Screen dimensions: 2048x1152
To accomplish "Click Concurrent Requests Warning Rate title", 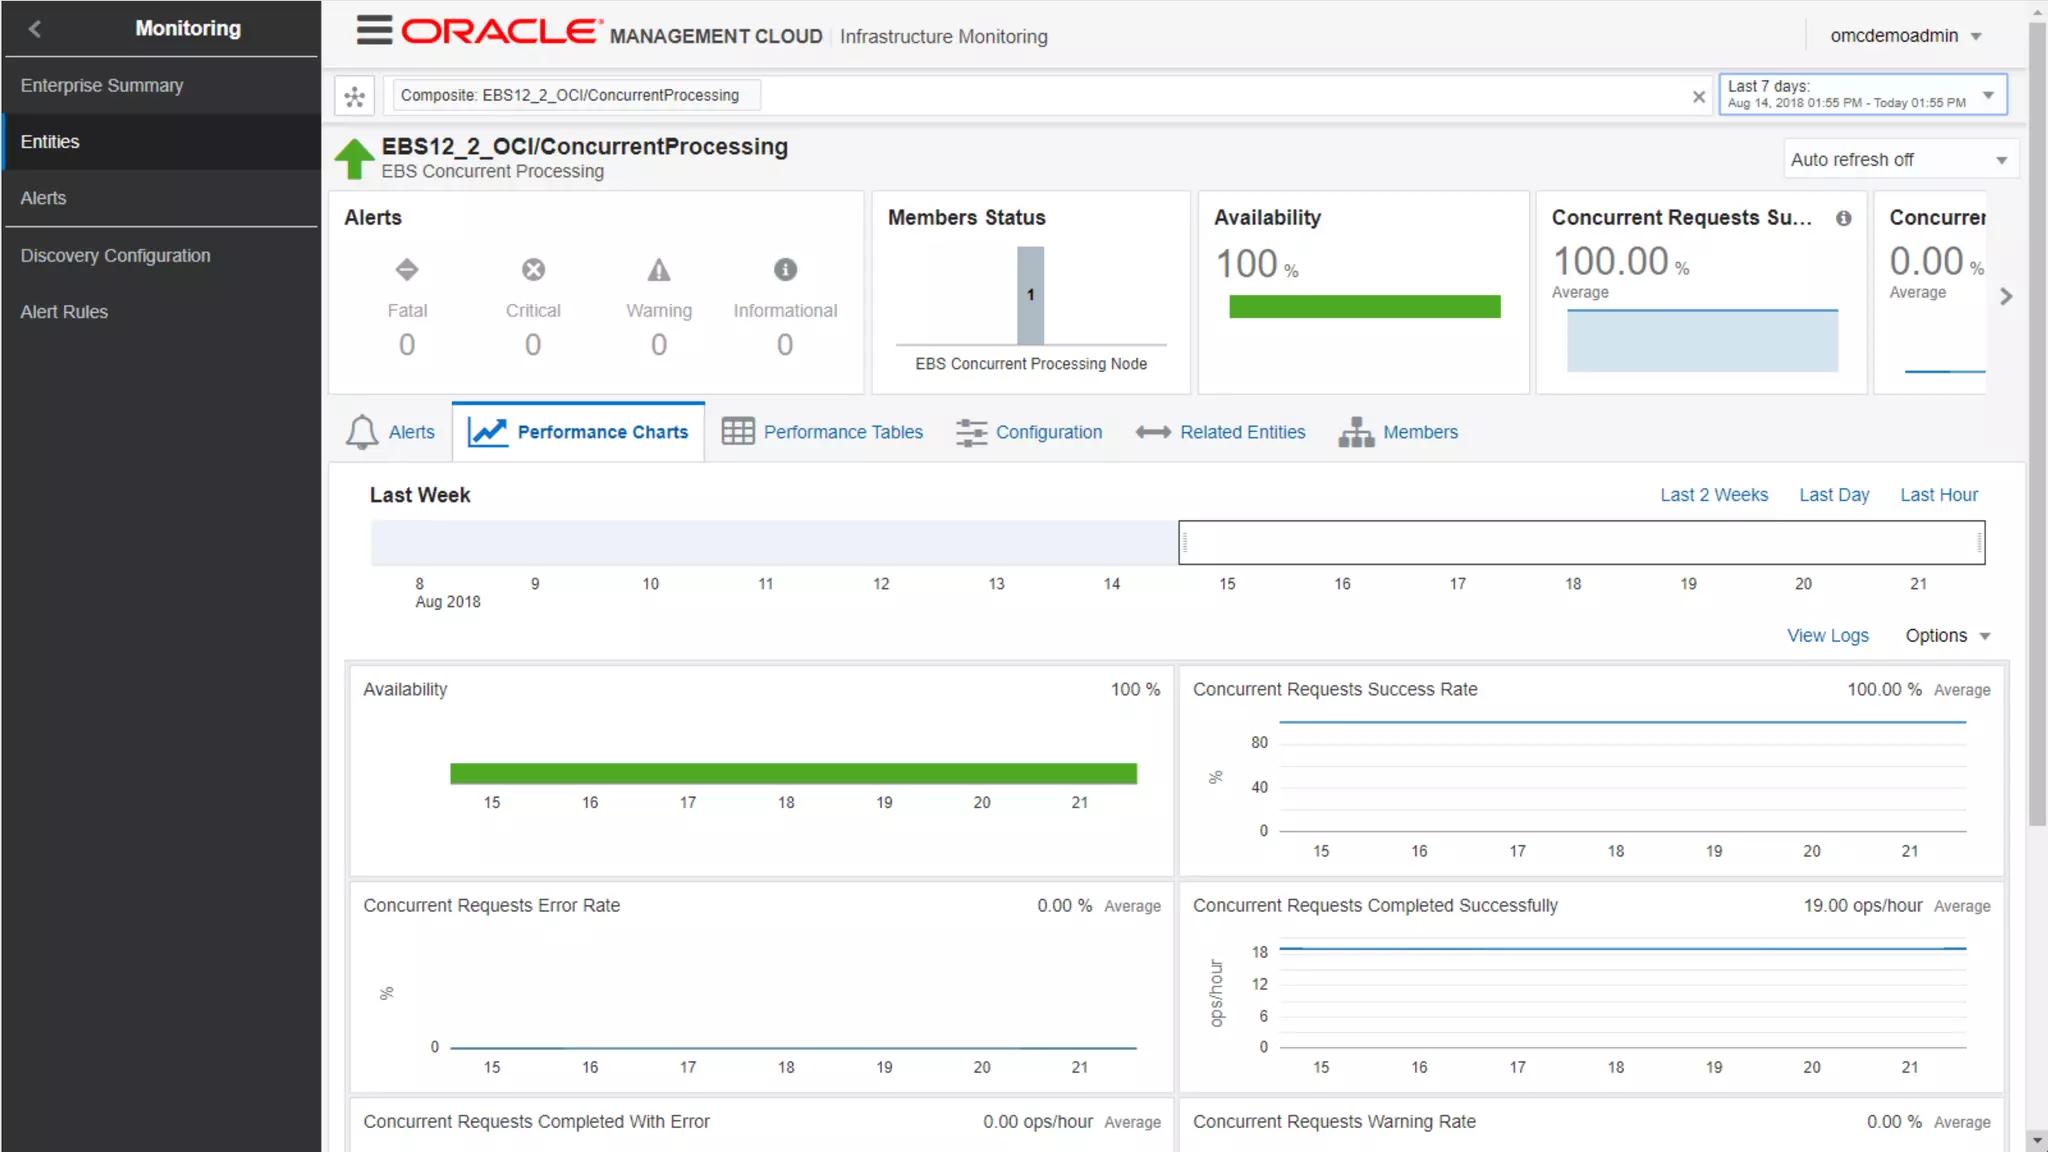I will (1334, 1122).
